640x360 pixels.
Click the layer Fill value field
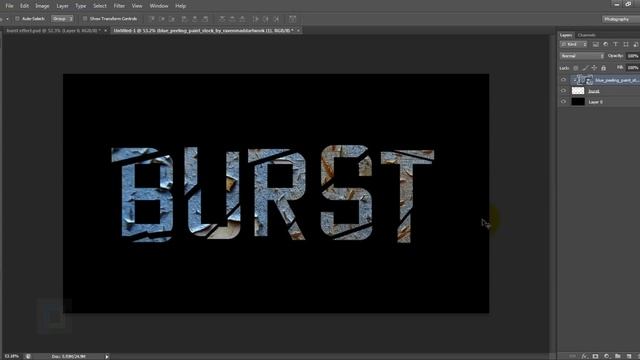coord(633,68)
